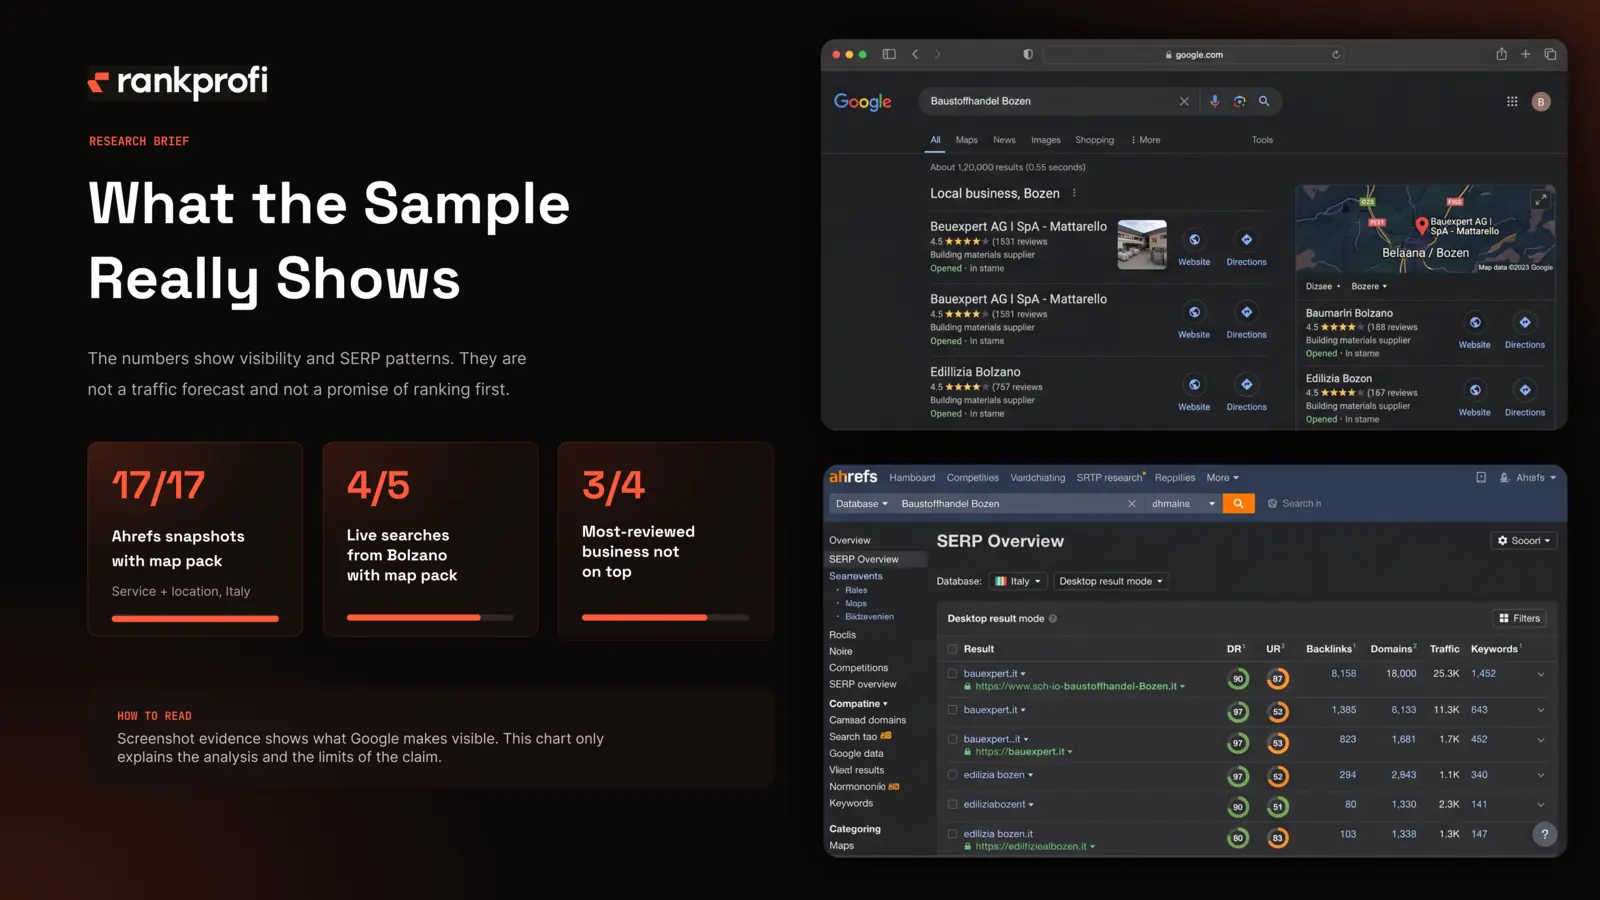
Task: Check the bauexpert.it row with 1,385 backlinks
Action: pos(952,710)
